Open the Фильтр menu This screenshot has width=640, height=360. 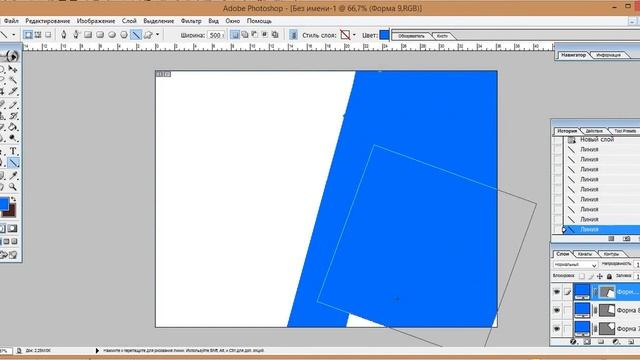point(191,21)
